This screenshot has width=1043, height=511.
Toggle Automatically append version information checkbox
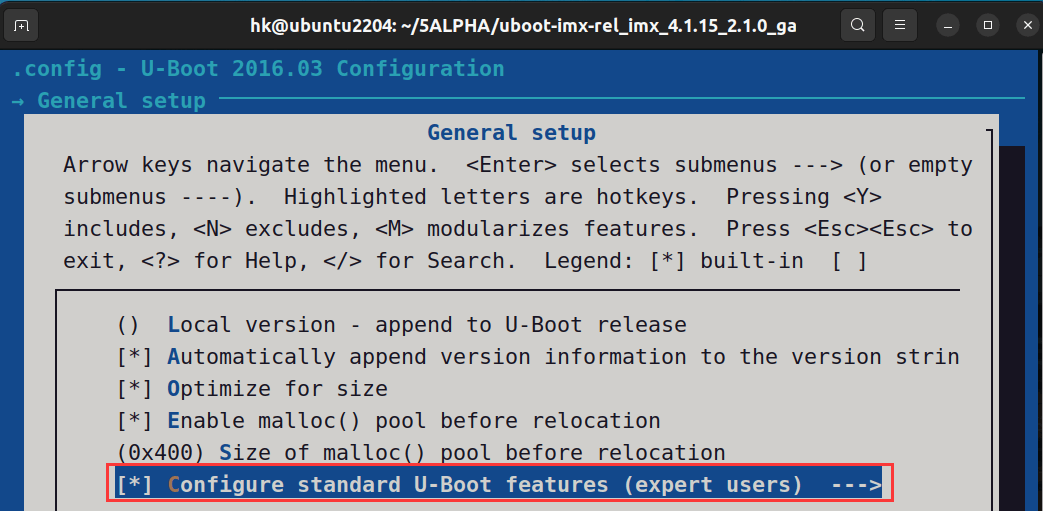[133, 357]
